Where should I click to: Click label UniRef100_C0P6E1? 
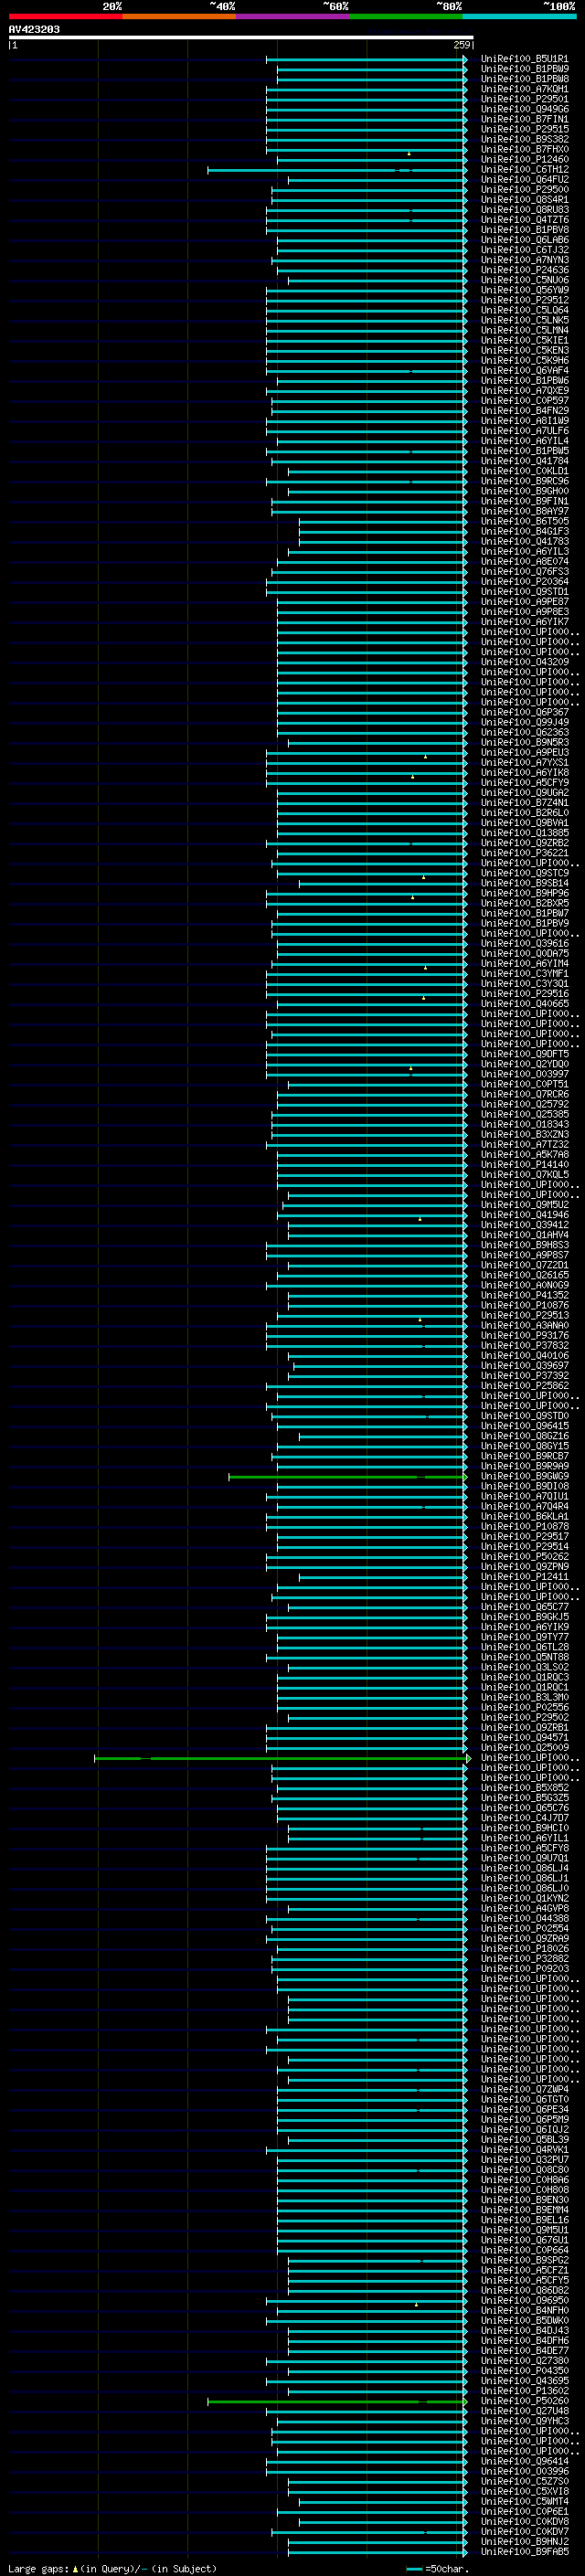tap(524, 2511)
